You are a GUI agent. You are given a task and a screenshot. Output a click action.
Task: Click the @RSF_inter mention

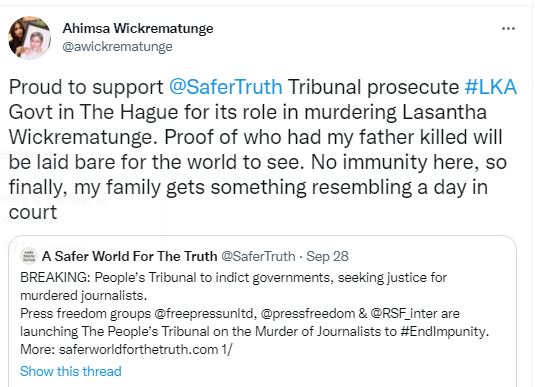click(403, 313)
